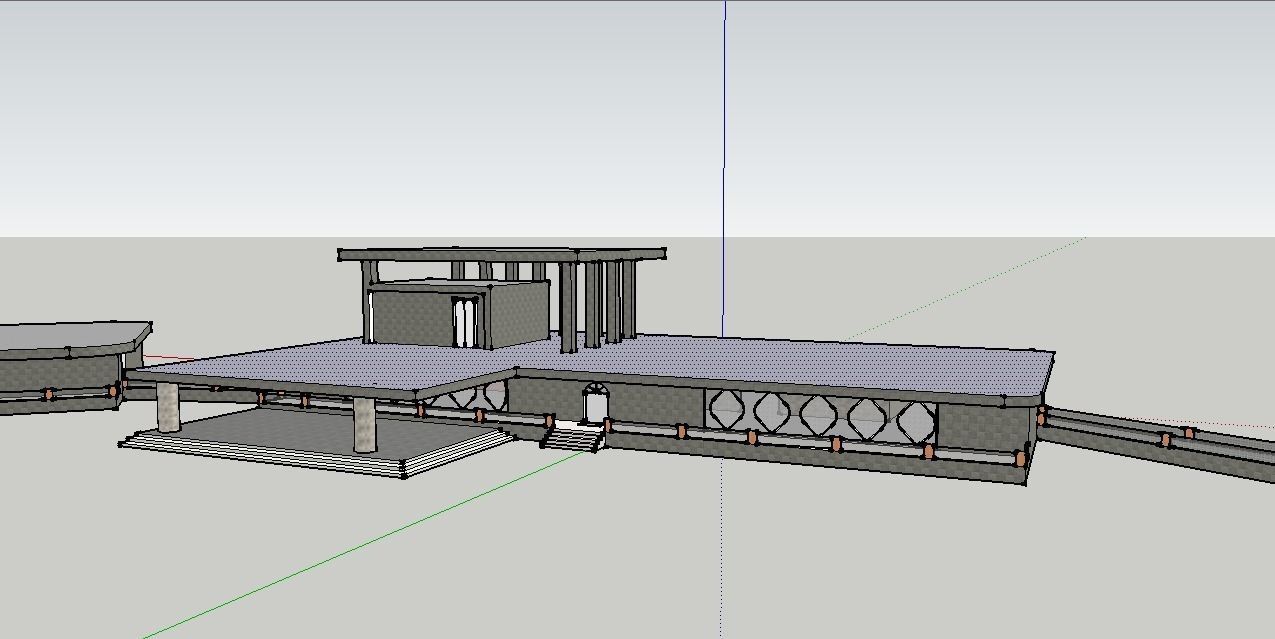
Task: Select the flat pergola slab above rooftop columns
Action: click(x=502, y=255)
